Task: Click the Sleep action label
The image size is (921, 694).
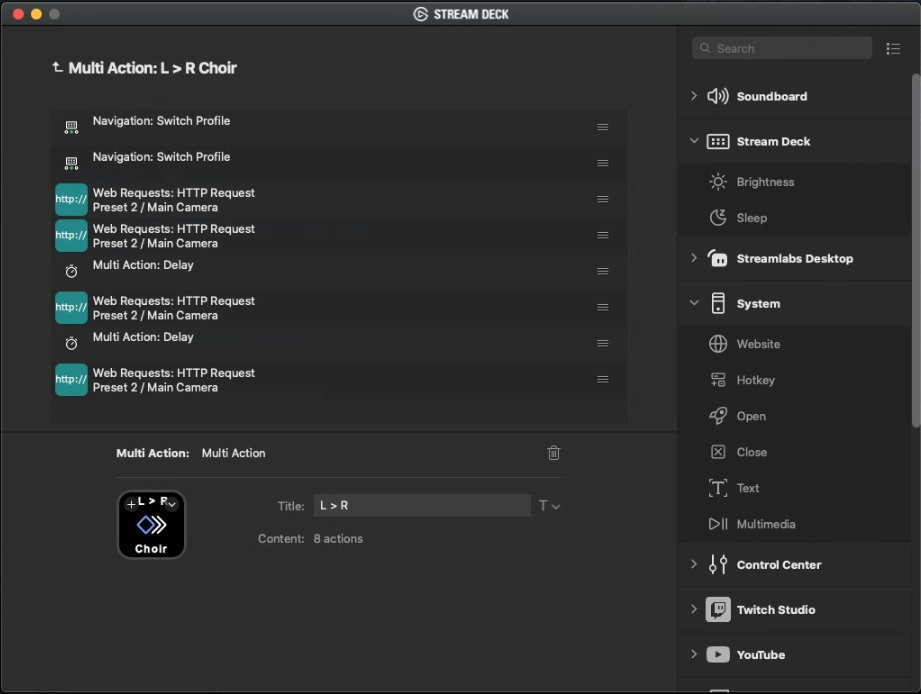Action: [x=752, y=218]
